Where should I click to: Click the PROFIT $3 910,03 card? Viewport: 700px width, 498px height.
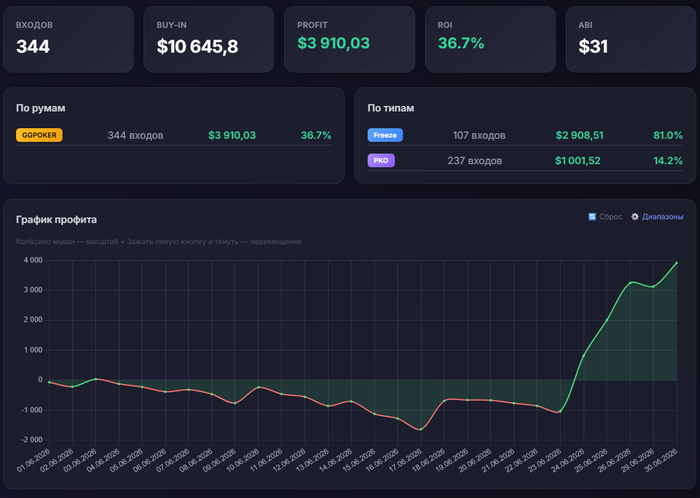[350, 39]
